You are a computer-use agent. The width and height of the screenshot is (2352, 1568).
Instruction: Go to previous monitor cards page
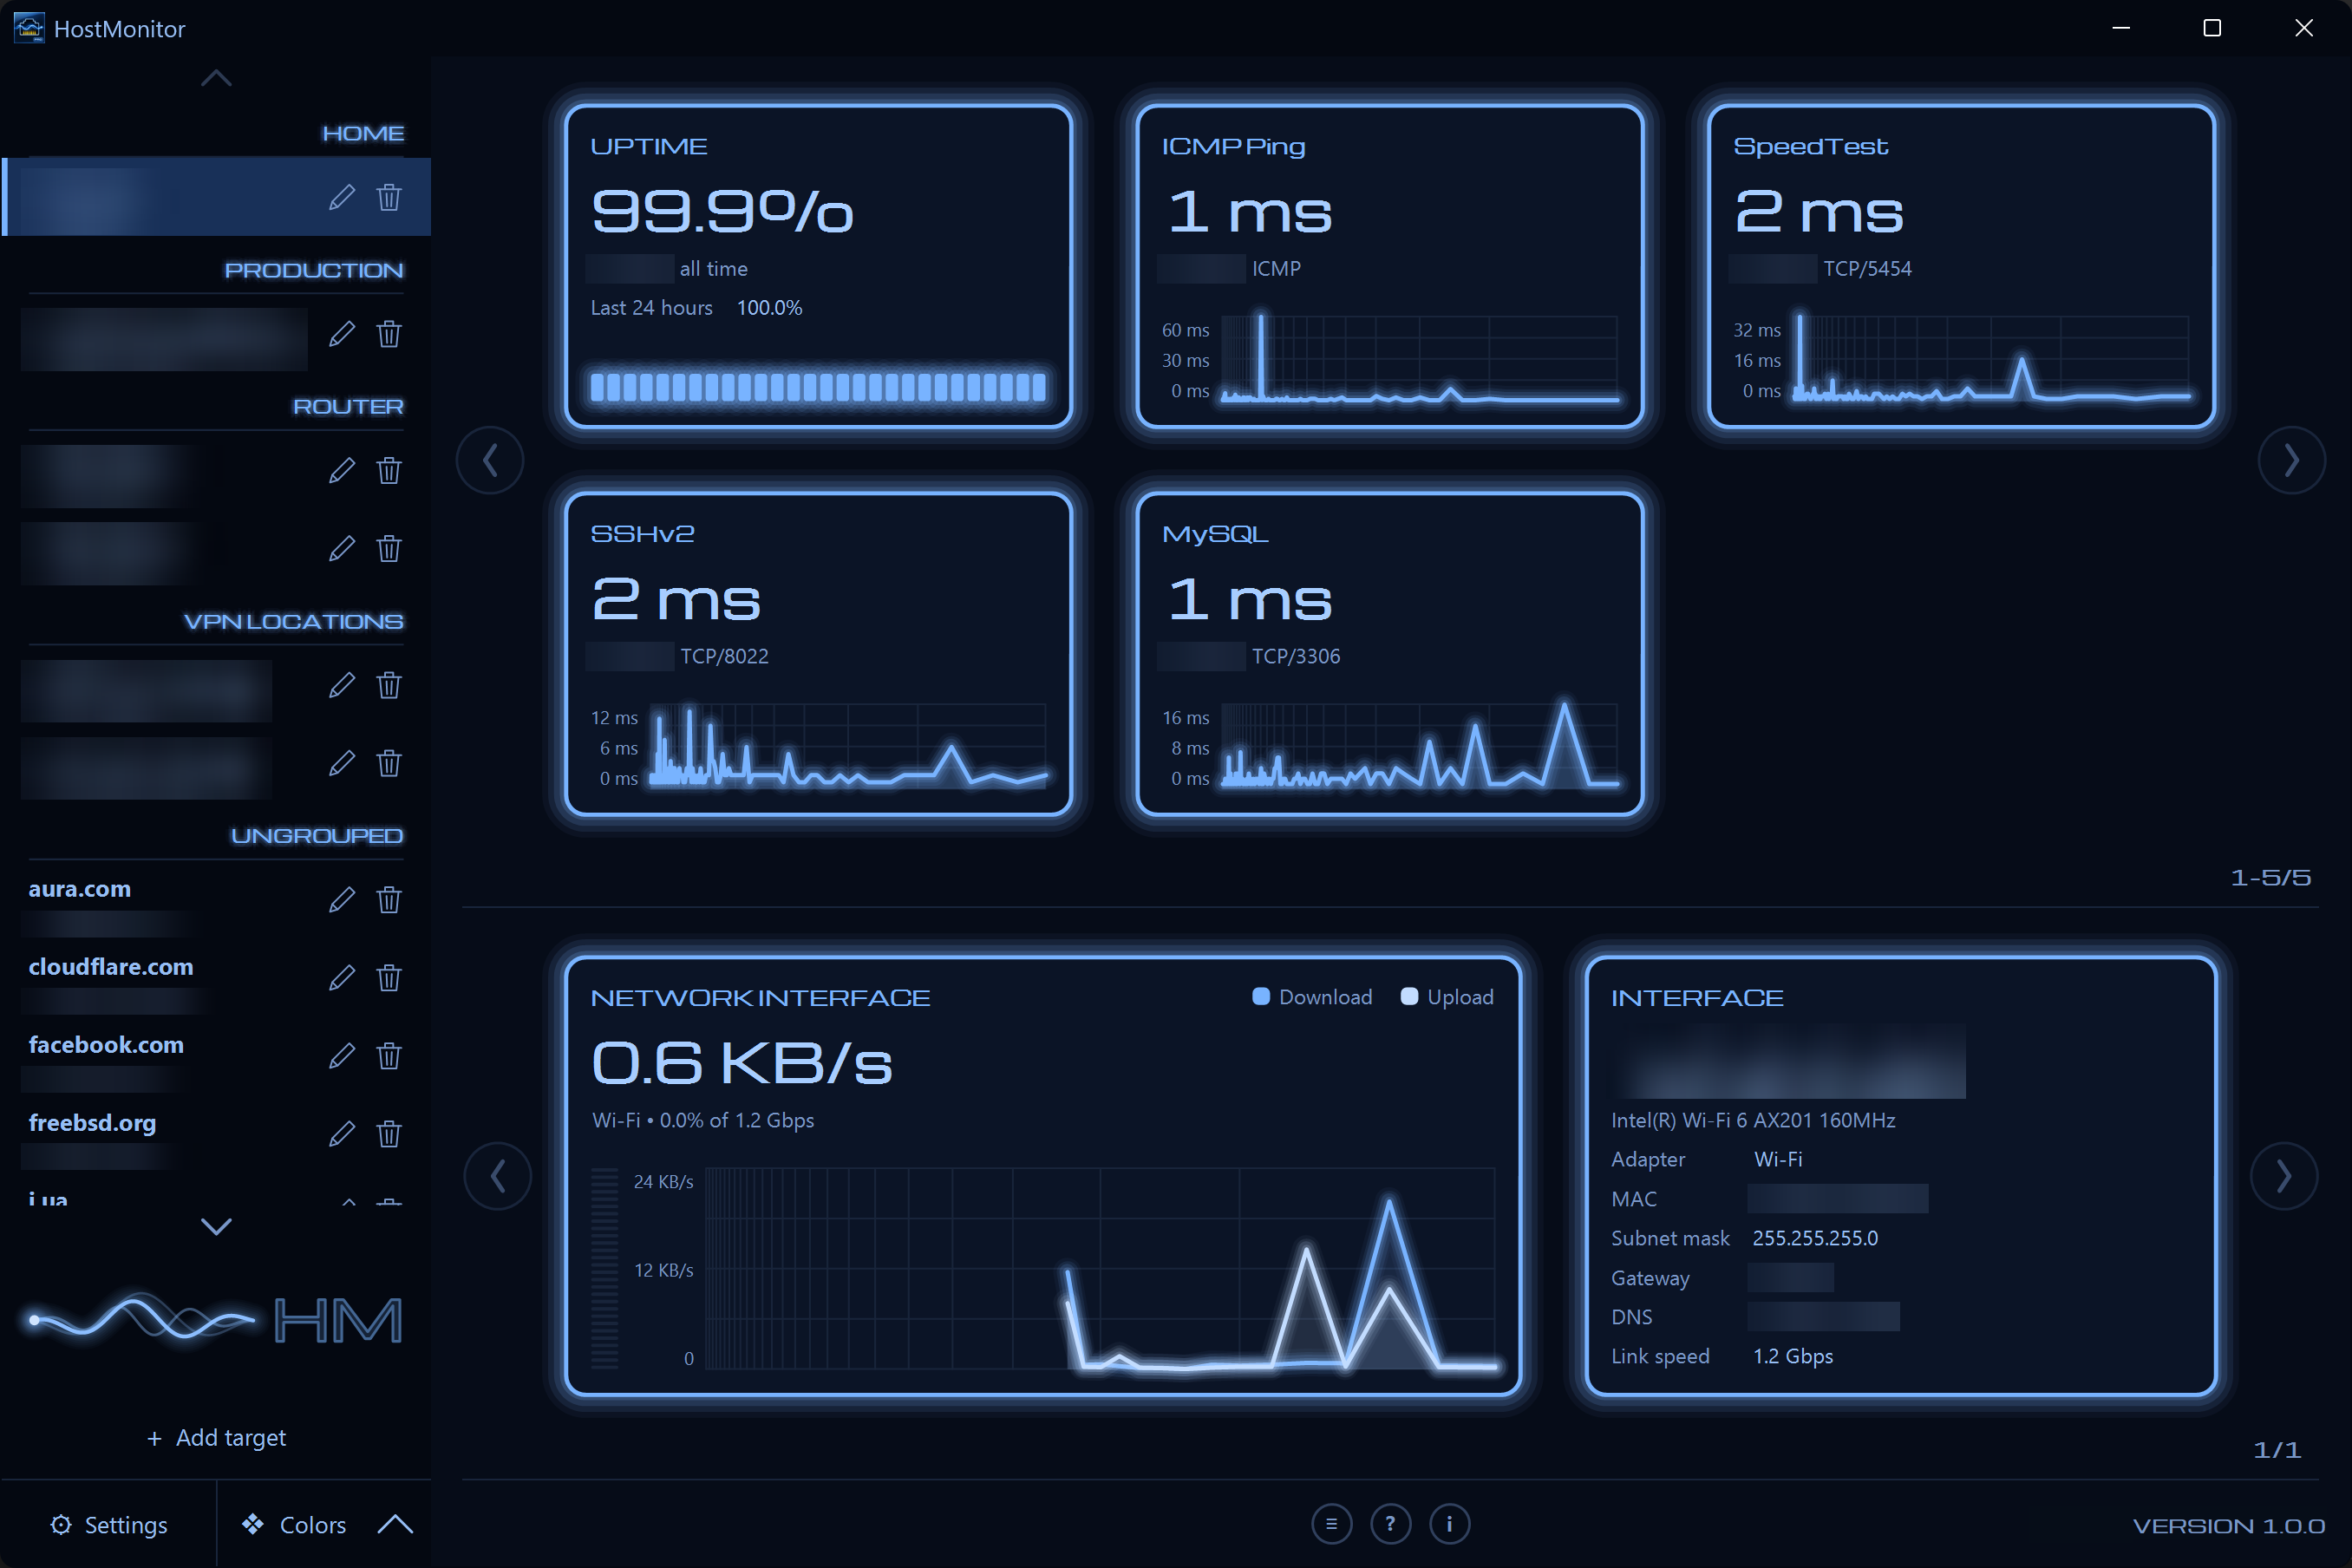490,460
